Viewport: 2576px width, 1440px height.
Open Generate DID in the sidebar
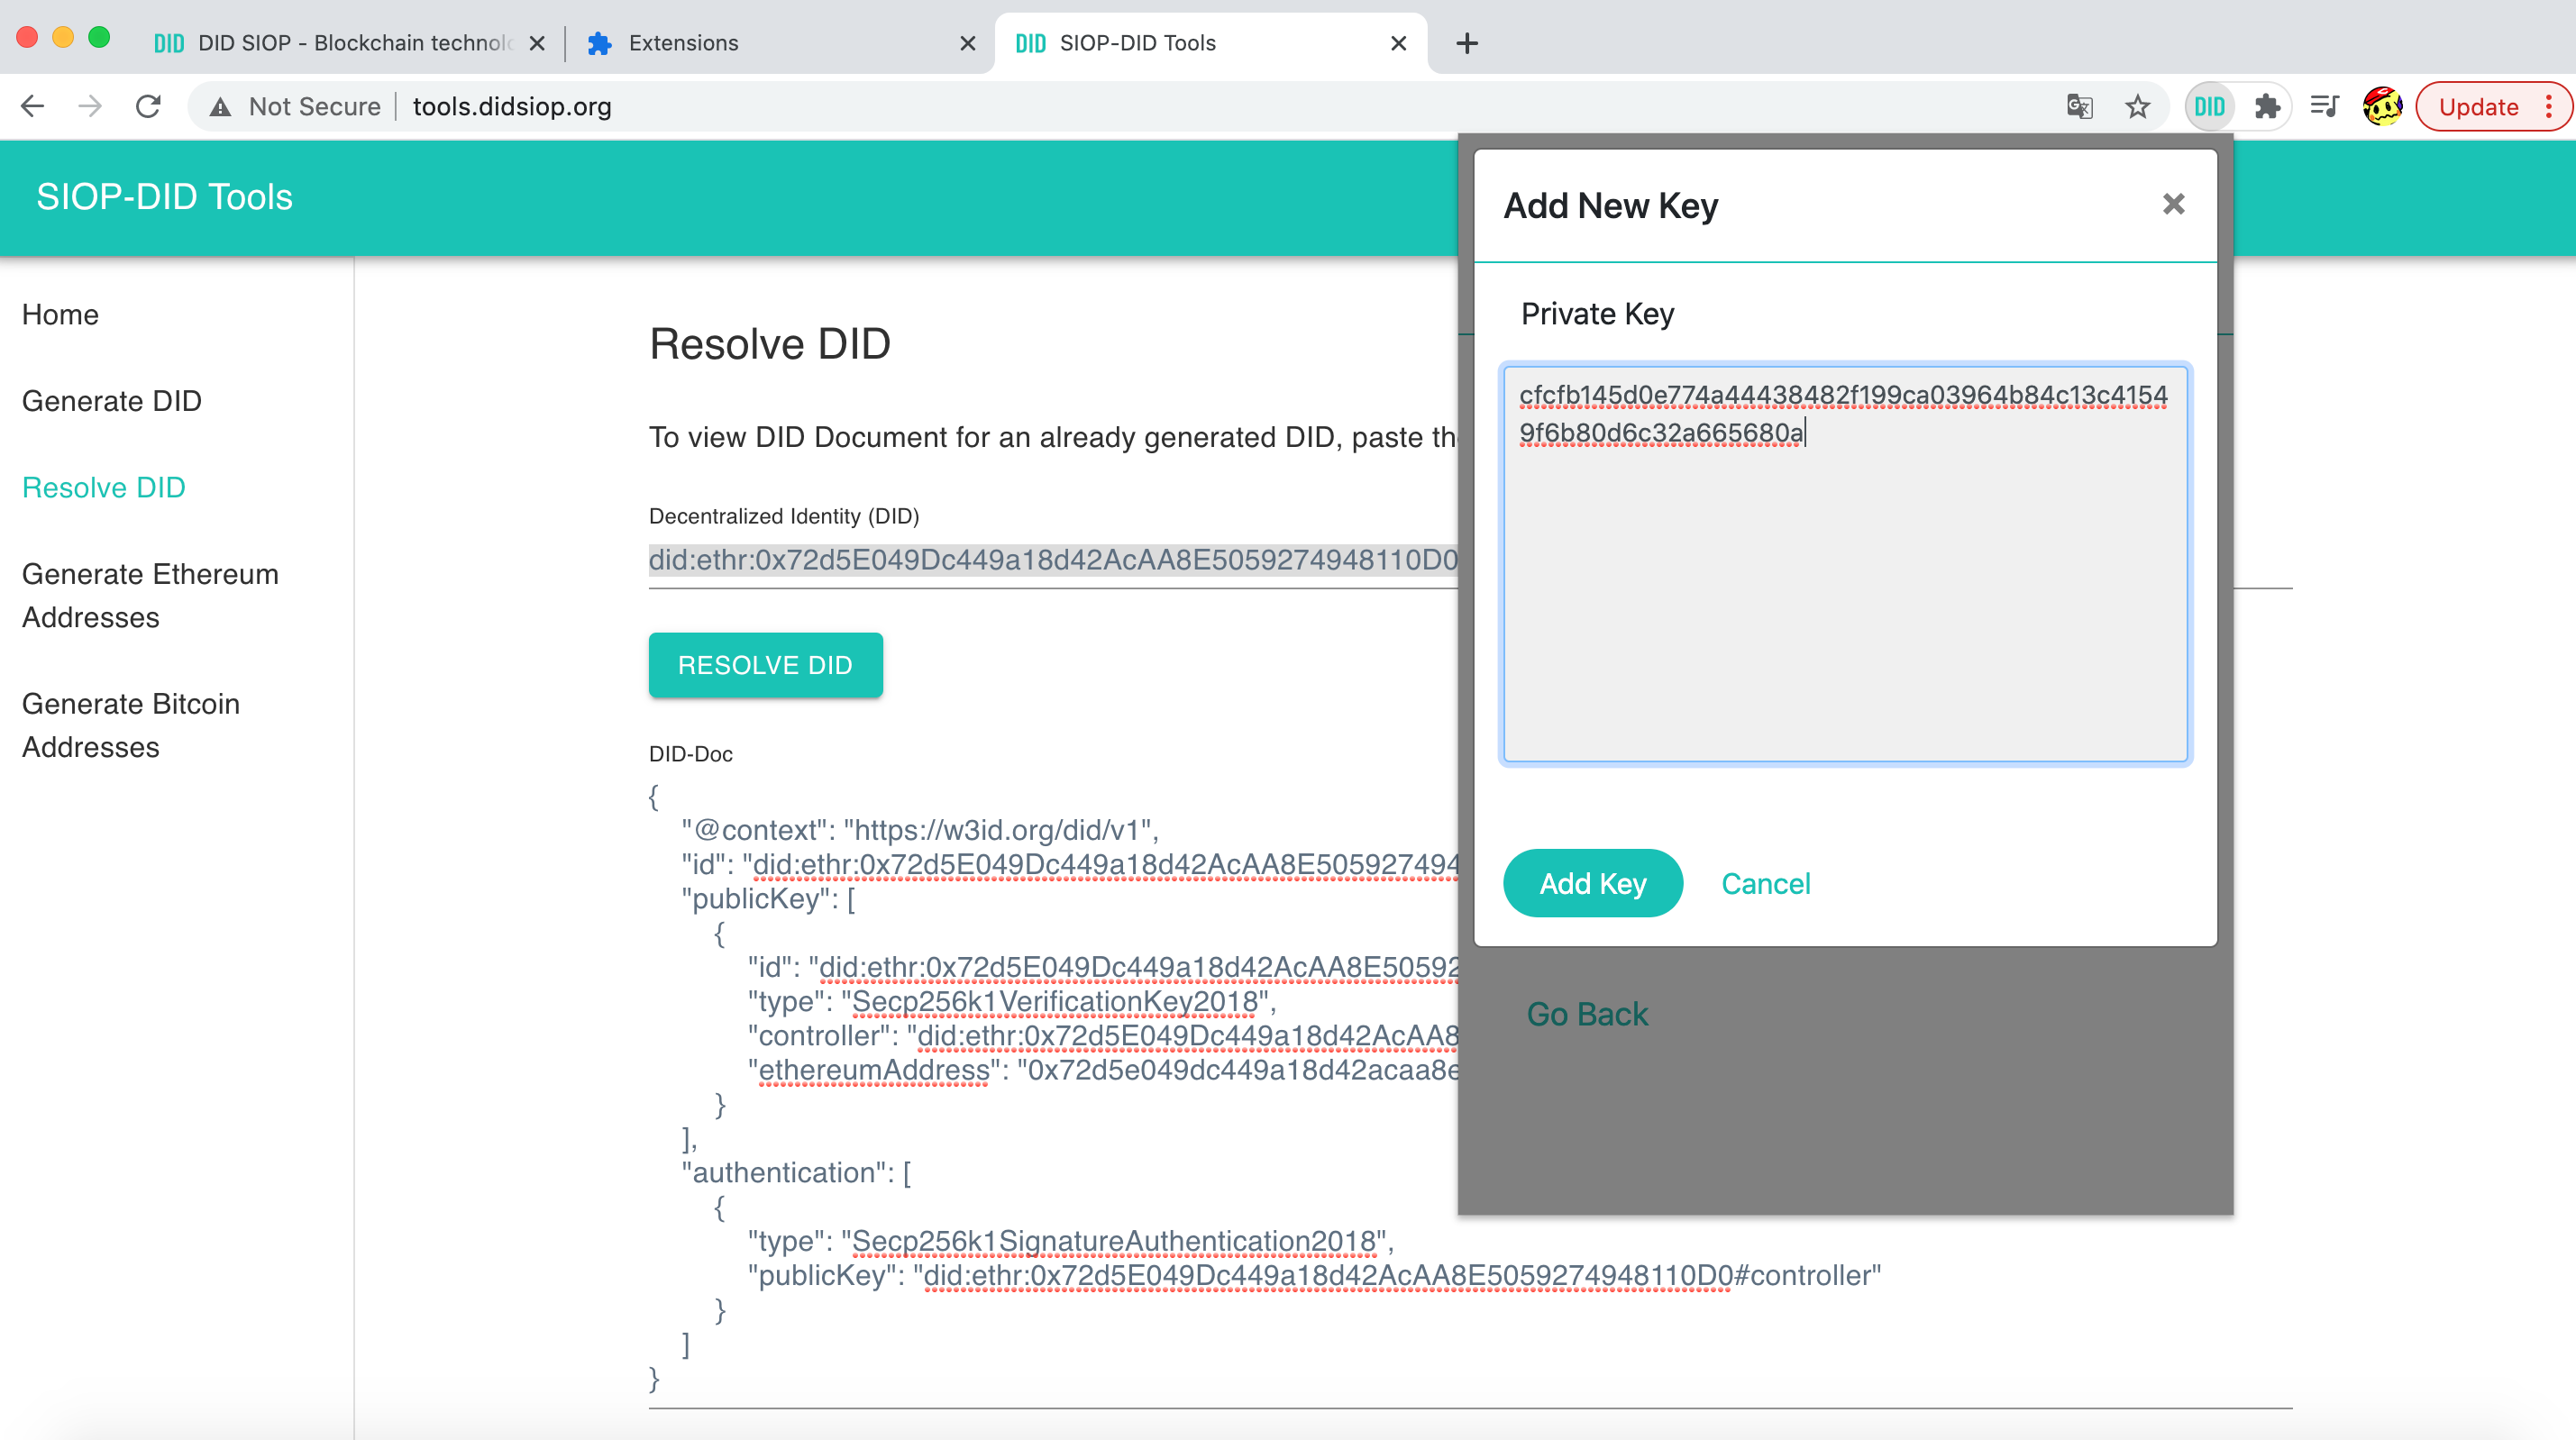pos(112,401)
